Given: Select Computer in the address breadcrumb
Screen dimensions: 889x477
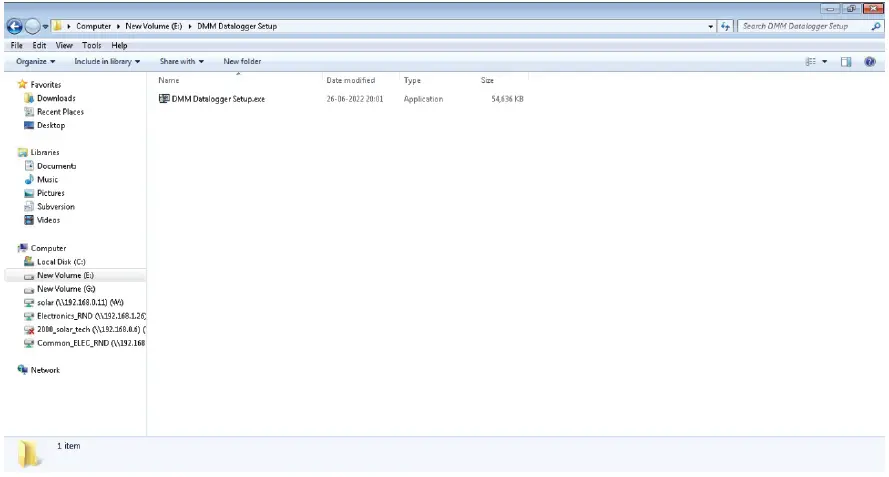Looking at the screenshot, I should (x=94, y=26).
